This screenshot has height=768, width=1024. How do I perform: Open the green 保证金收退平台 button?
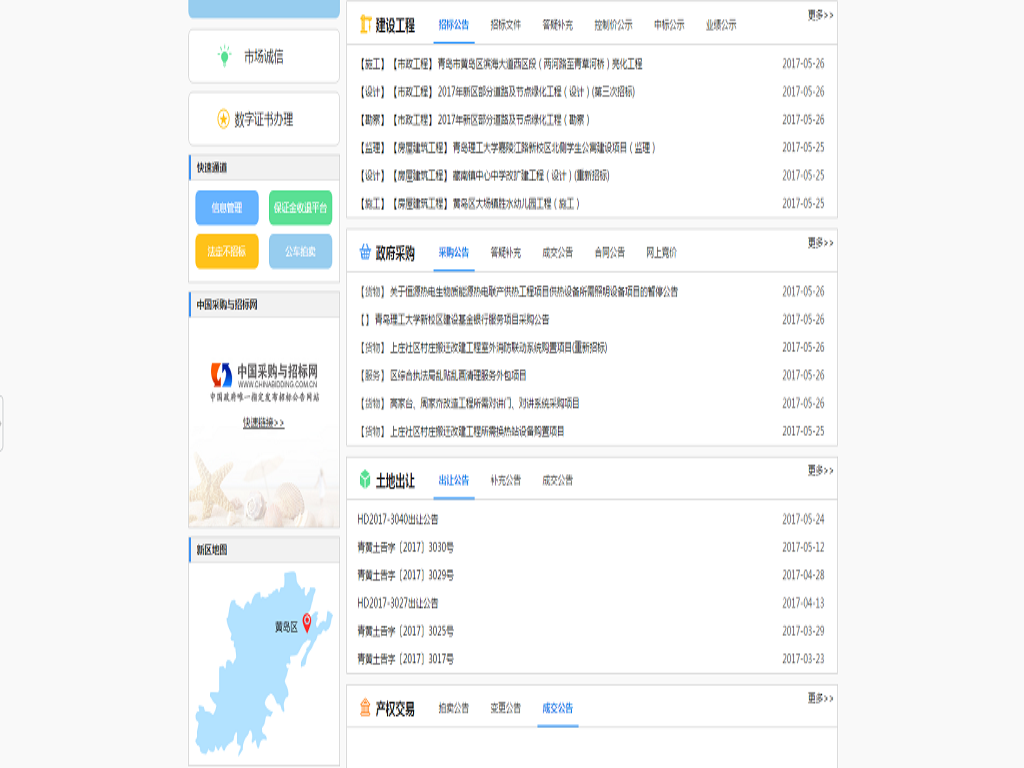click(x=300, y=208)
